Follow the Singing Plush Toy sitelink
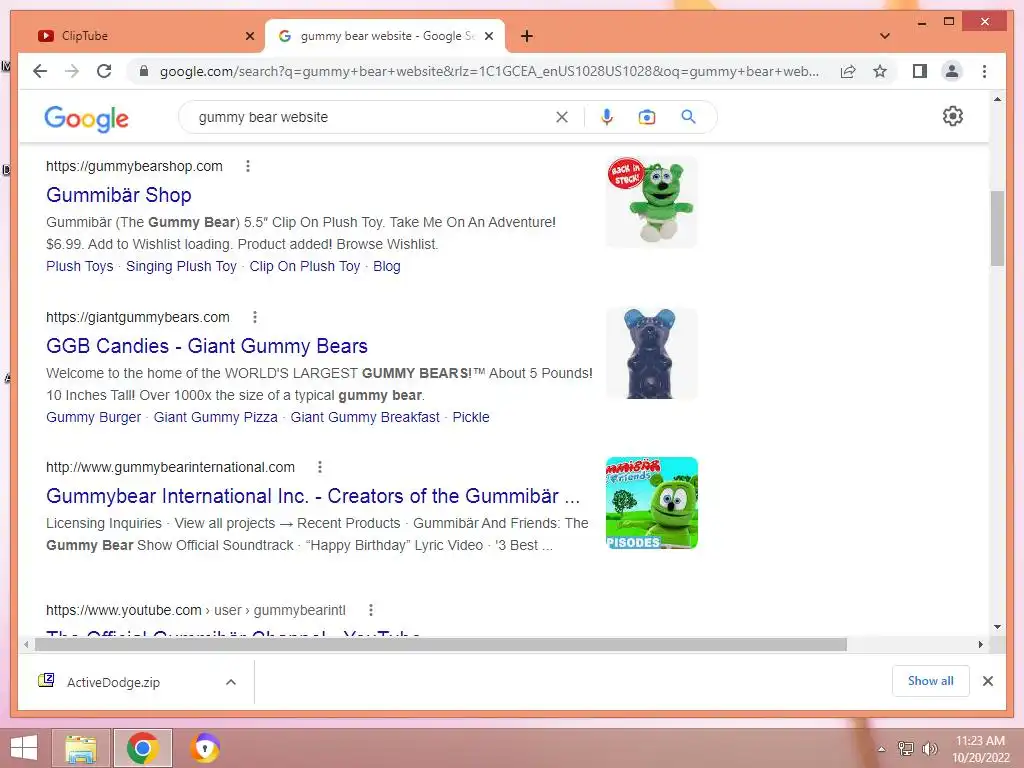Viewport: 1024px width, 768px height. tap(181, 266)
